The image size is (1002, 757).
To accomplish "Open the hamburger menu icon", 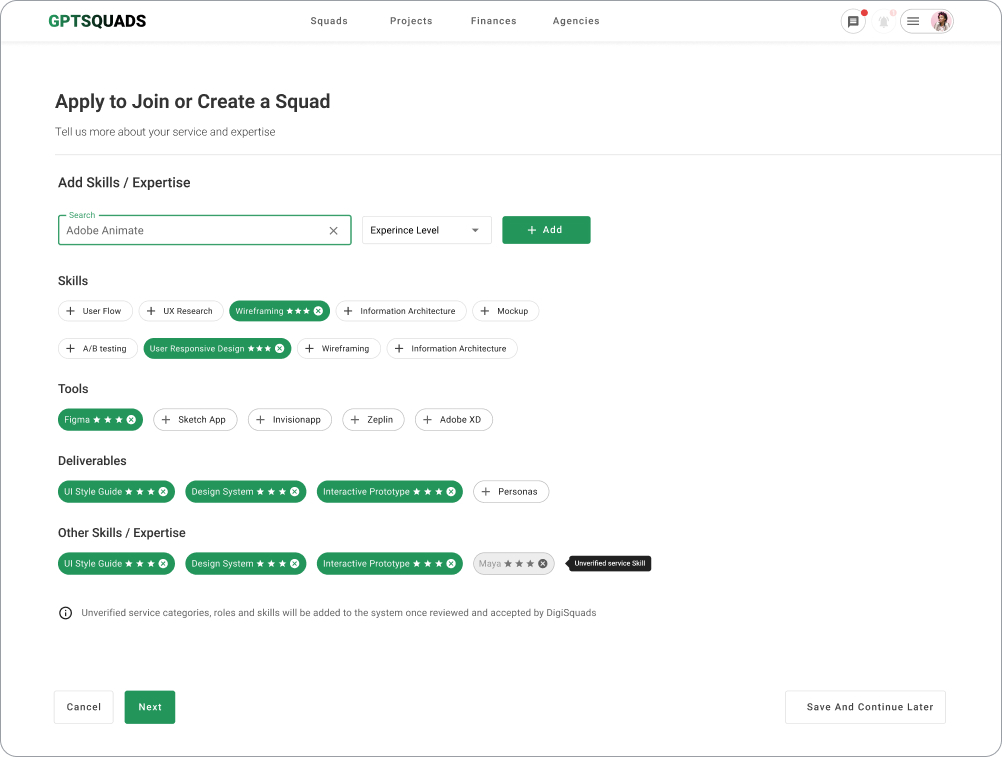I will pyautogui.click(x=913, y=22).
